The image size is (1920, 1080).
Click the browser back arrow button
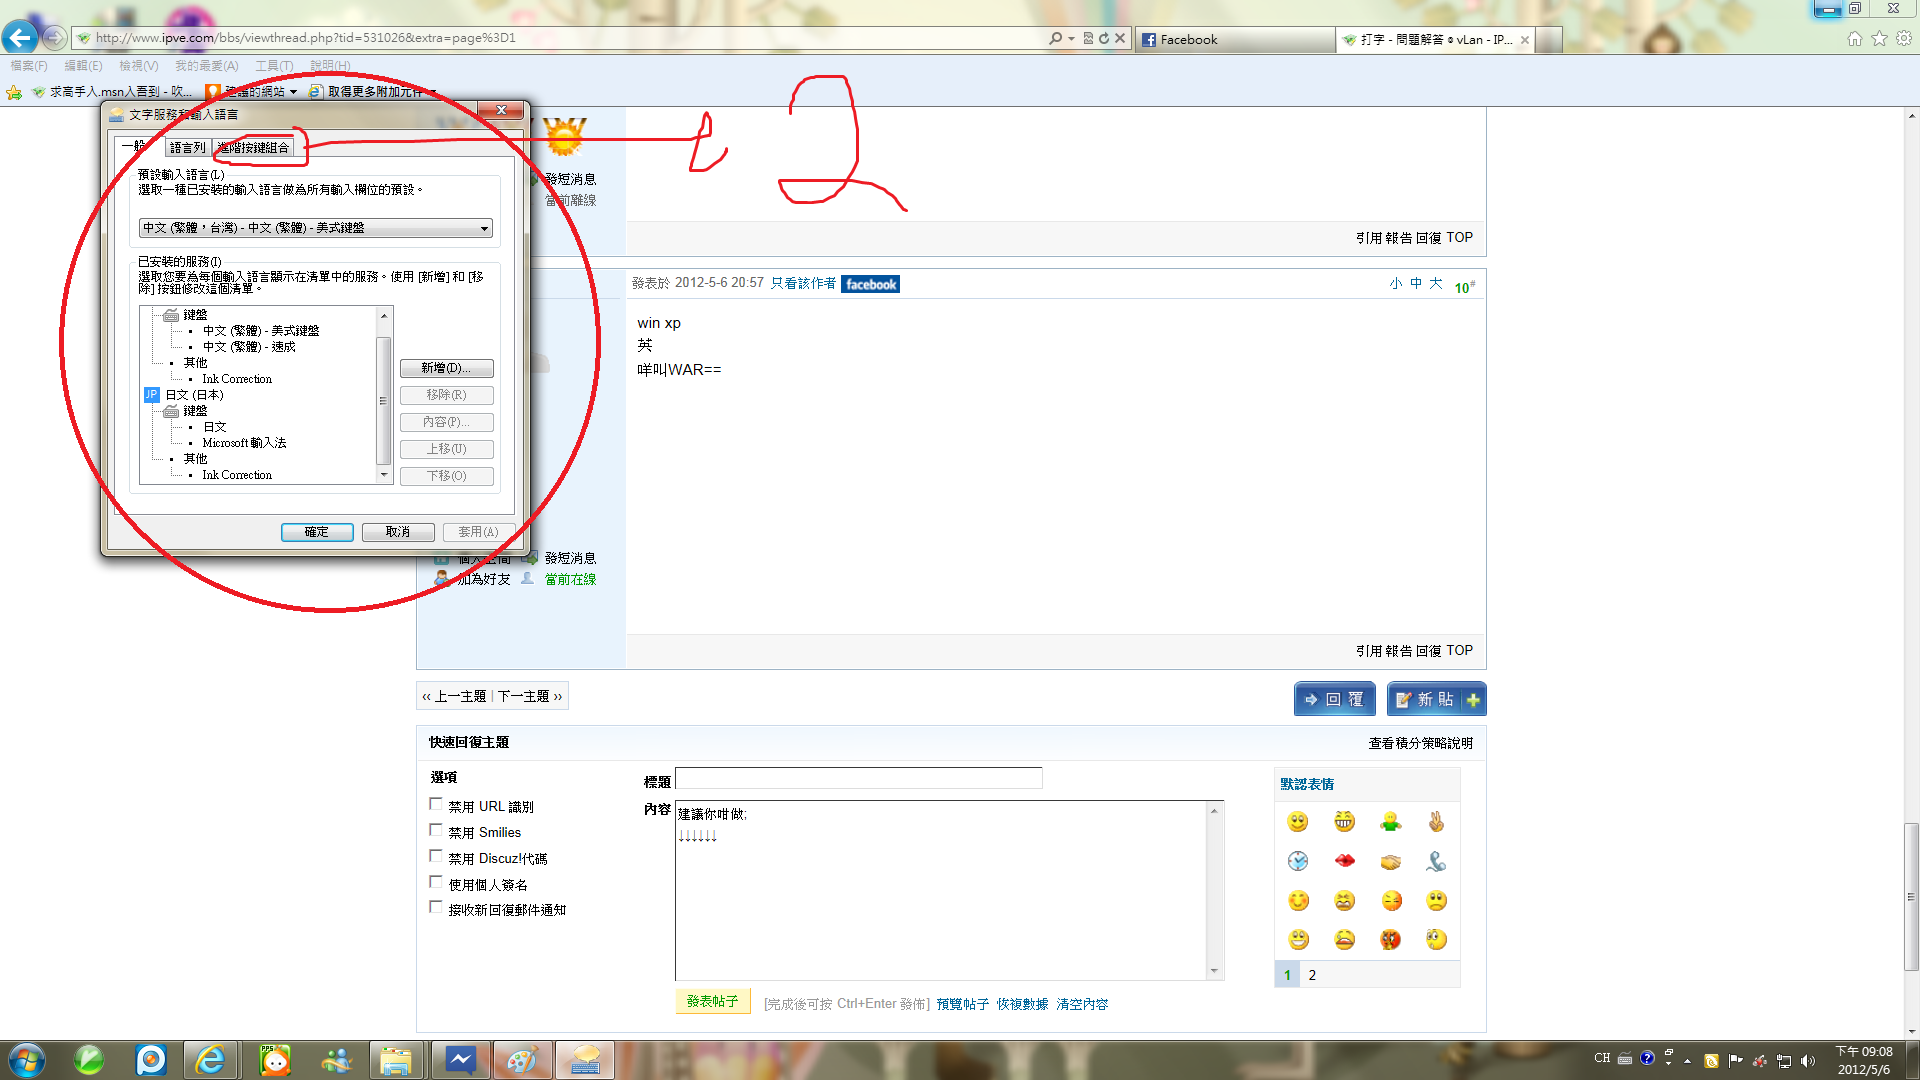tap(20, 38)
